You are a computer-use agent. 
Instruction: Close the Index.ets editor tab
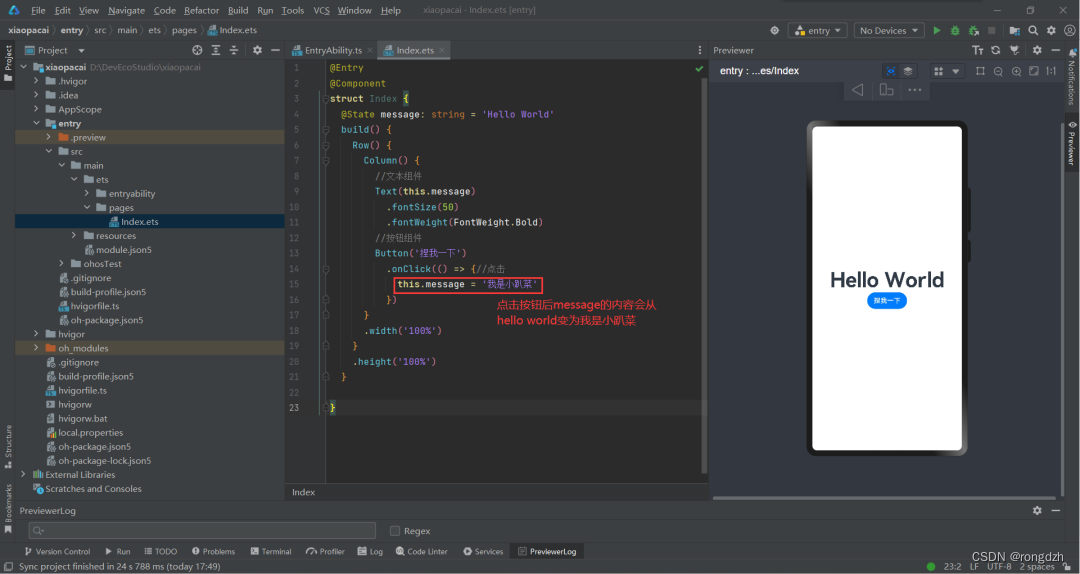[x=442, y=50]
